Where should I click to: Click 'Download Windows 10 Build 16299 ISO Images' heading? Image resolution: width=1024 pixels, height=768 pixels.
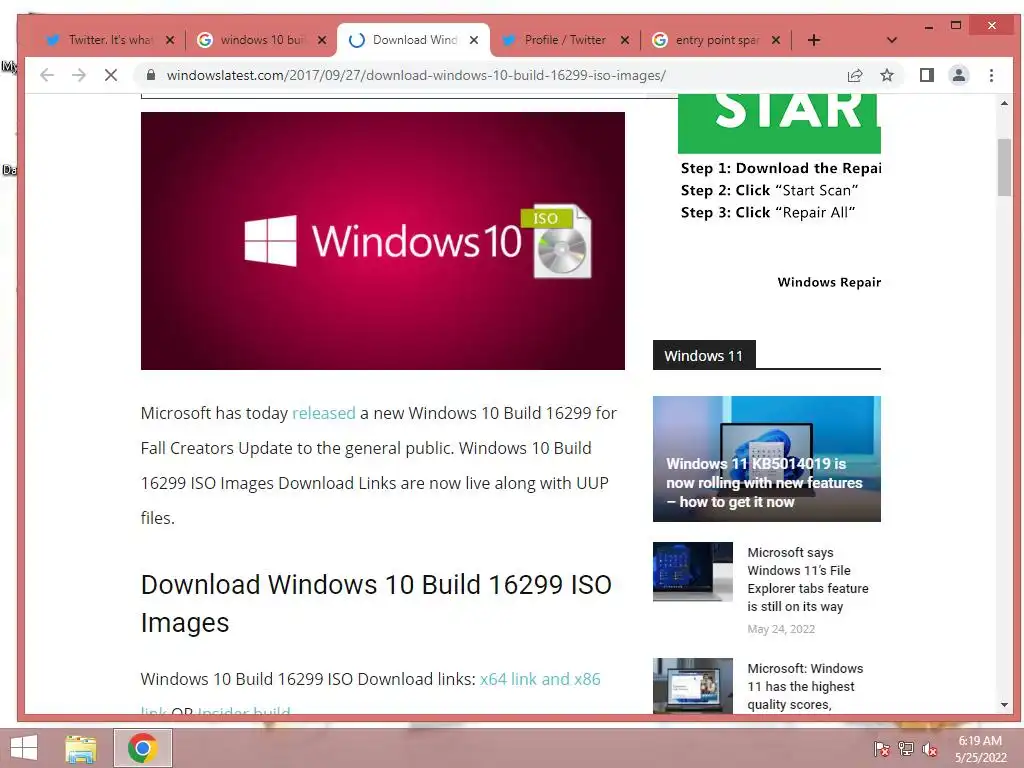[376, 603]
